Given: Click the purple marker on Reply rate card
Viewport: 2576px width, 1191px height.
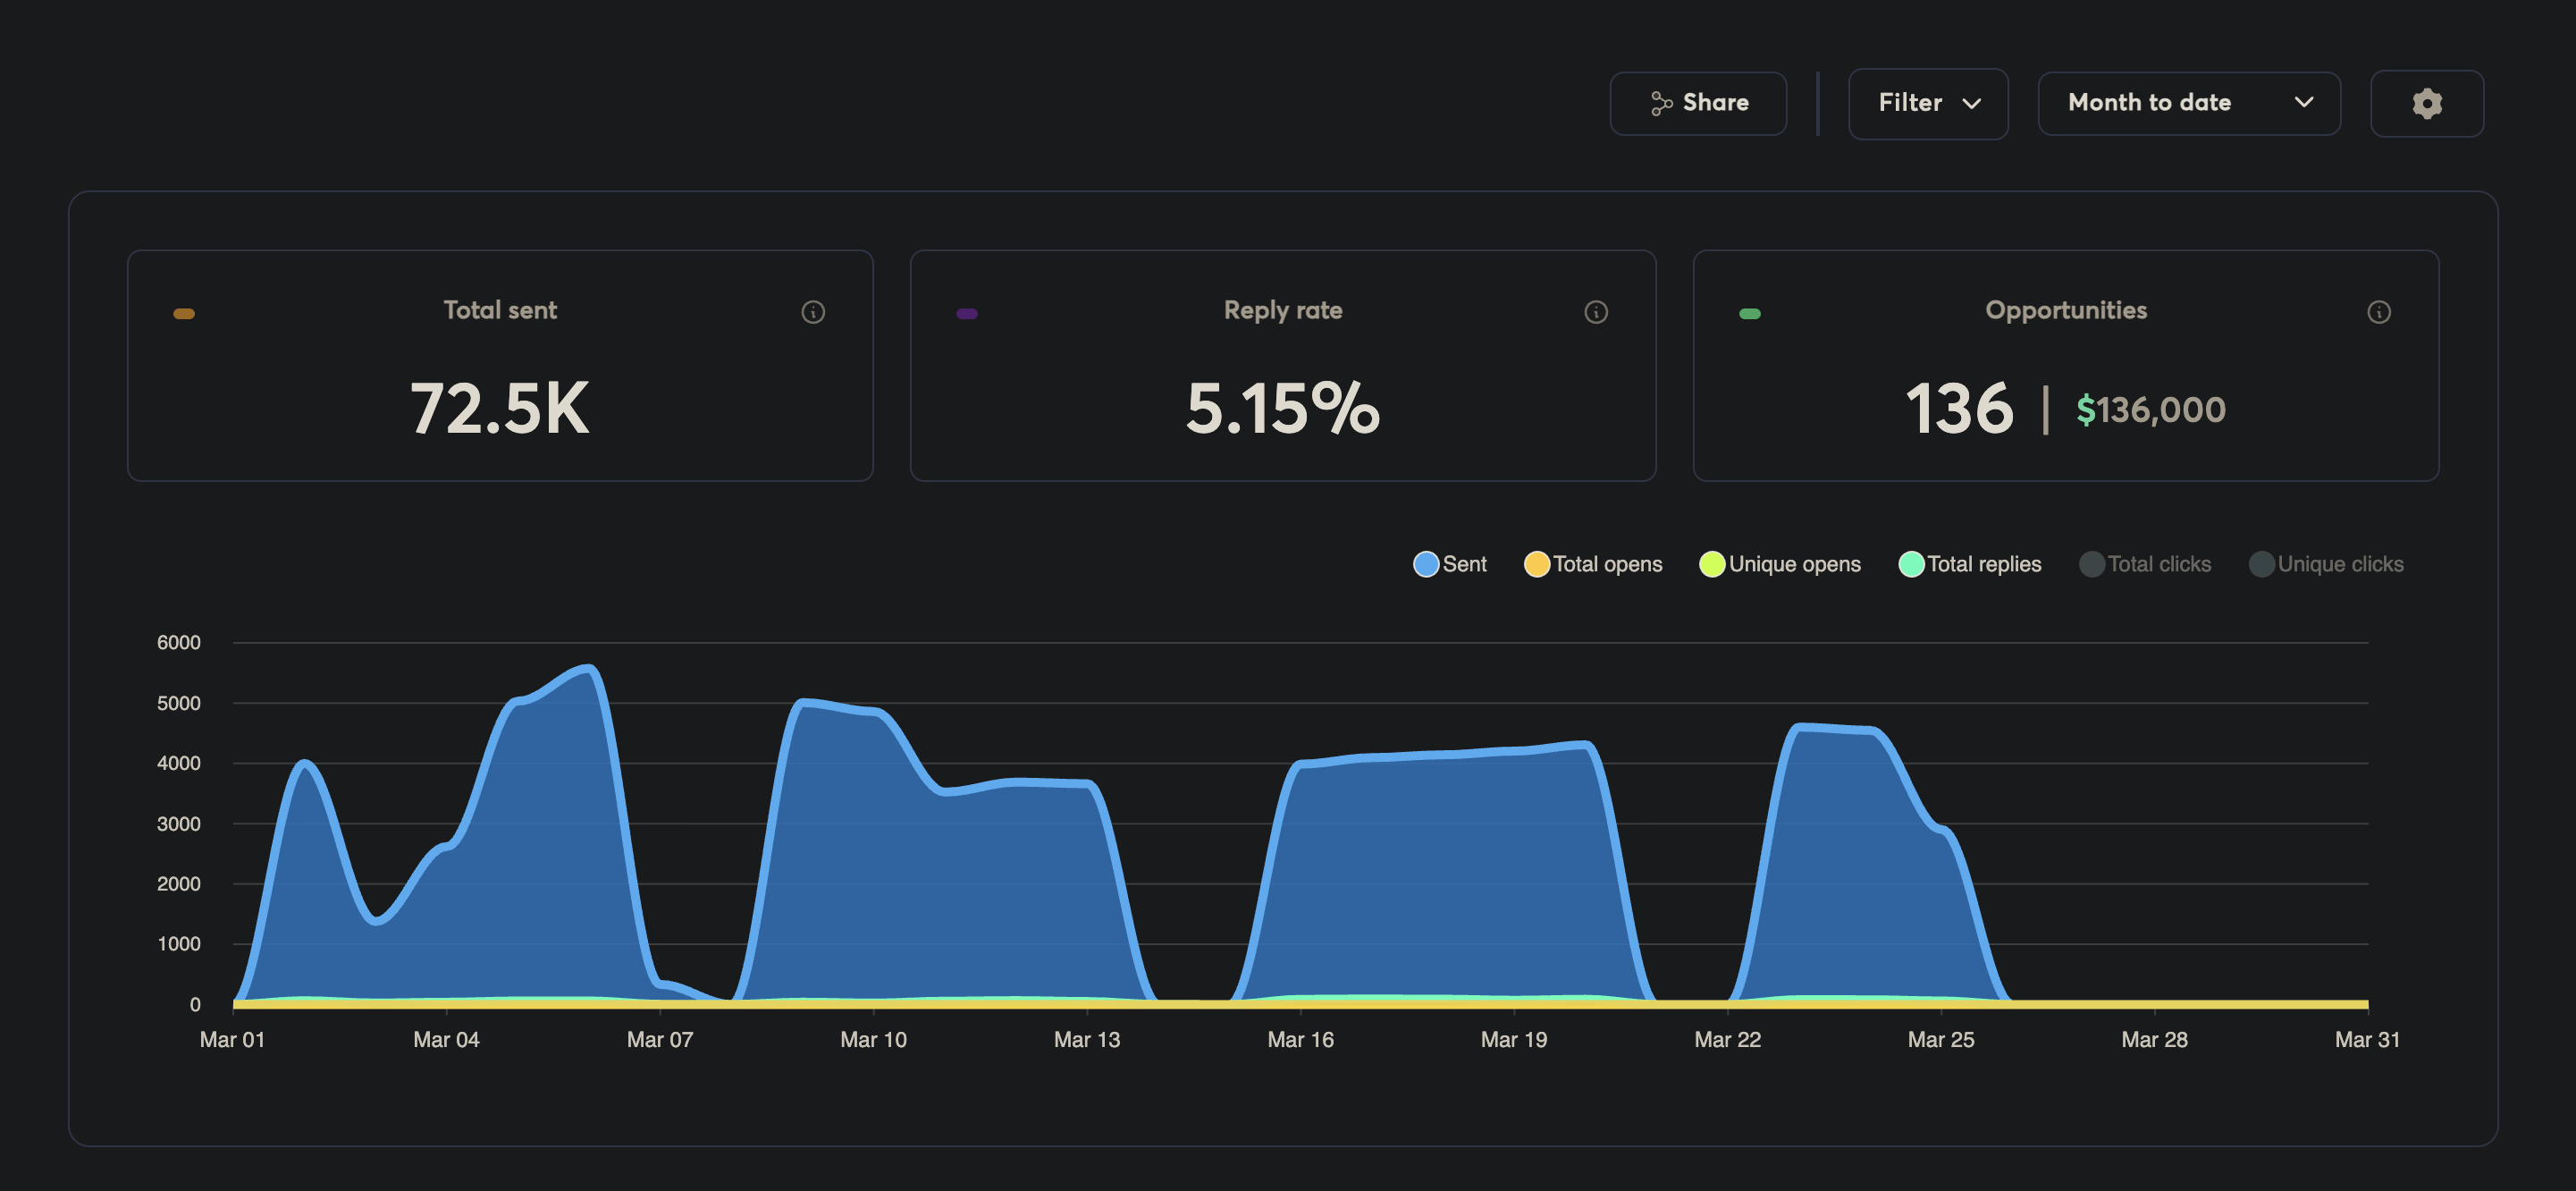Looking at the screenshot, I should 967,314.
